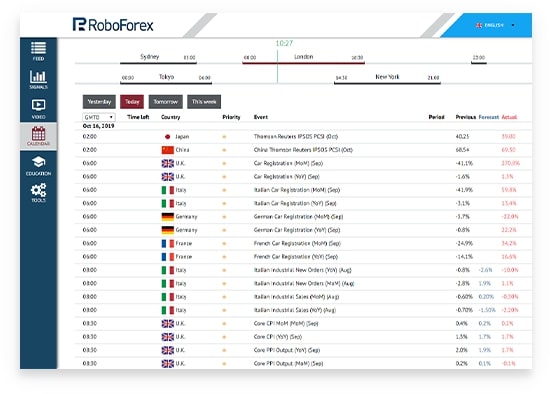Click the Forecast column header
The image size is (550, 394).
click(x=489, y=117)
